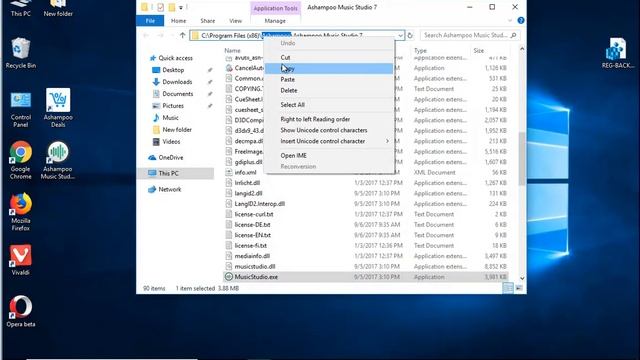640x360 pixels.
Task: Select This PC in navigation pane
Action: click(x=168, y=173)
